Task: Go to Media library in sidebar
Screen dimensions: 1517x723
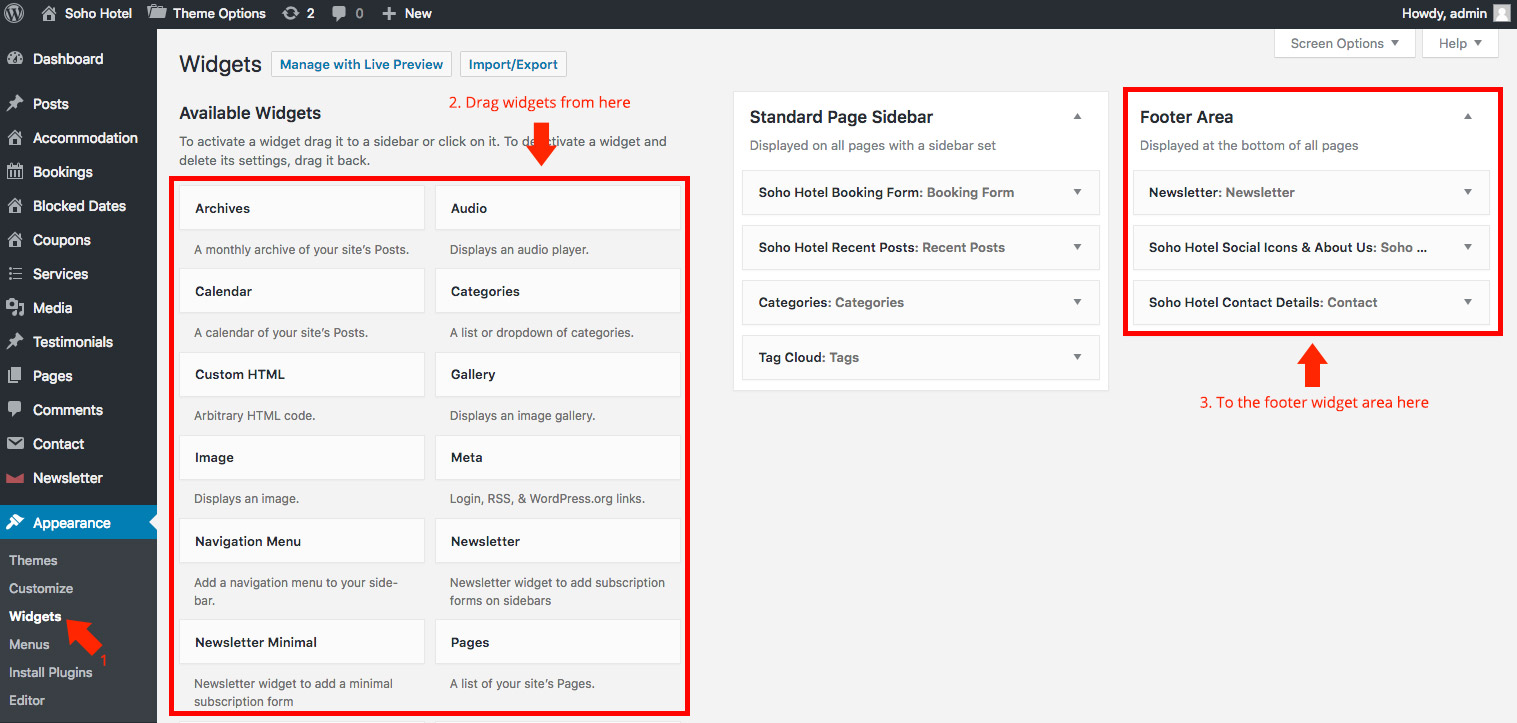Action: pos(52,308)
